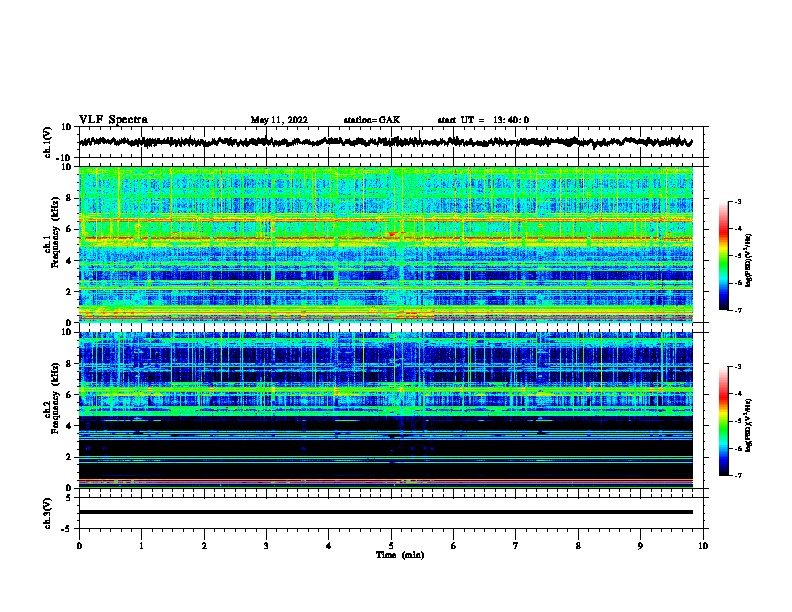Click the "-7" label on ch.2 color scale
This screenshot has width=792, height=612.
click(737, 475)
